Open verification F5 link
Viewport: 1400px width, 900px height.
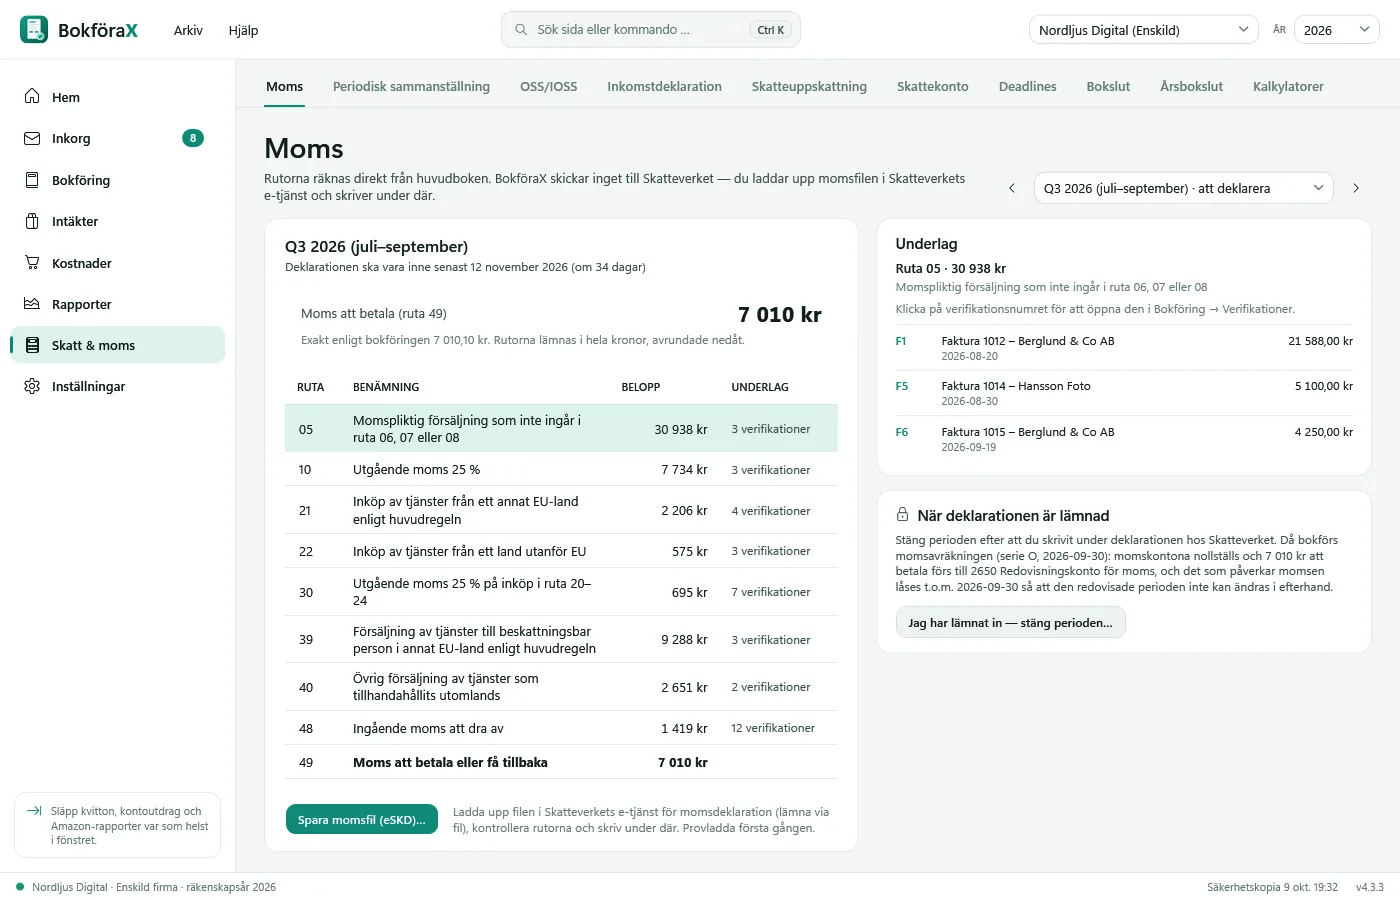pyautogui.click(x=902, y=386)
